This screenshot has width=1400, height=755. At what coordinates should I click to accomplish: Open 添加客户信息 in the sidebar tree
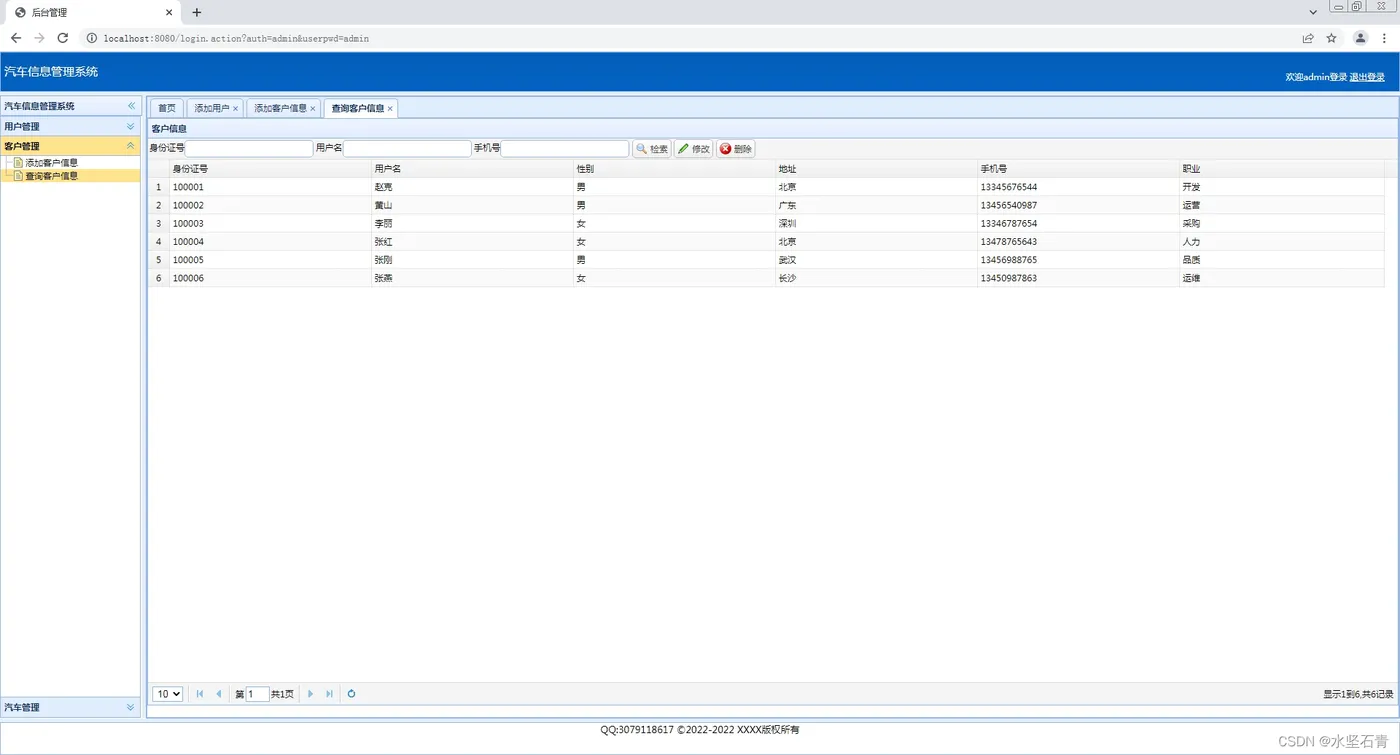tap(51, 162)
